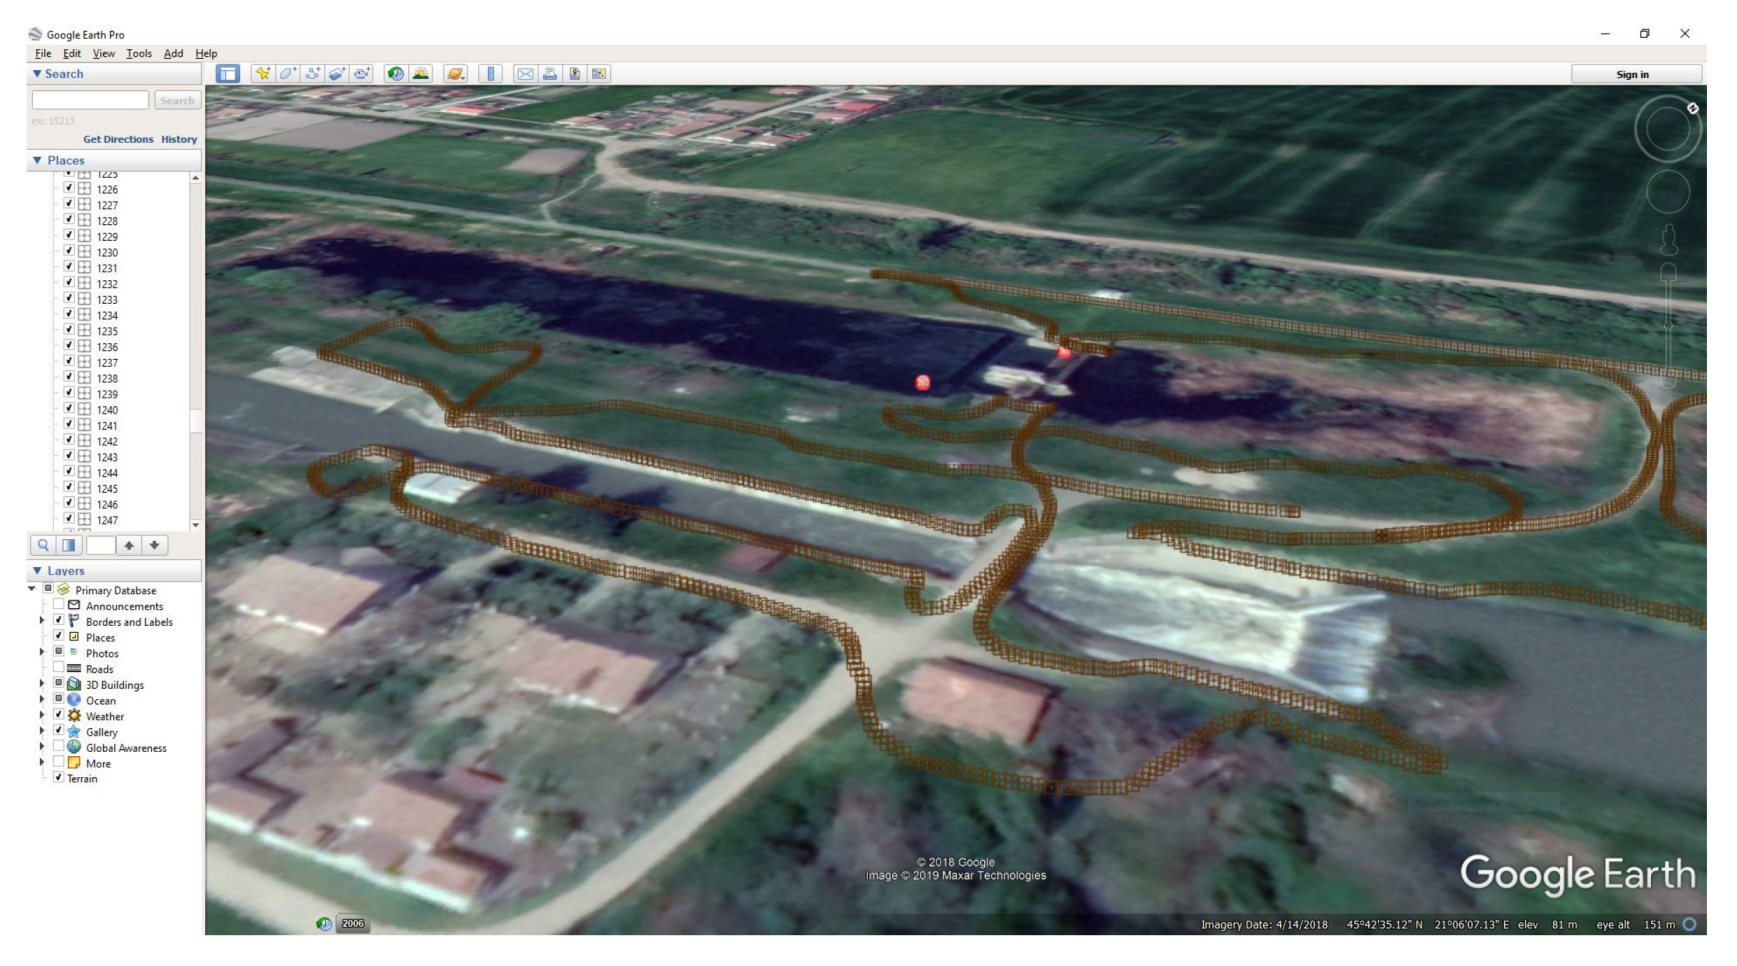Viewport: 1737px width, 966px height.
Task: Open the historical imagery clock tool
Action: coord(396,74)
